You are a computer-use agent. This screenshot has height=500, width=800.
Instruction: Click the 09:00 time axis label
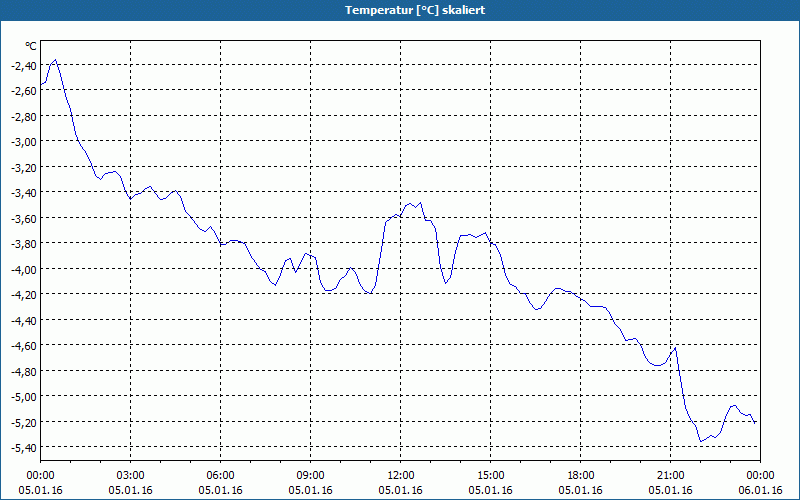[x=310, y=476]
